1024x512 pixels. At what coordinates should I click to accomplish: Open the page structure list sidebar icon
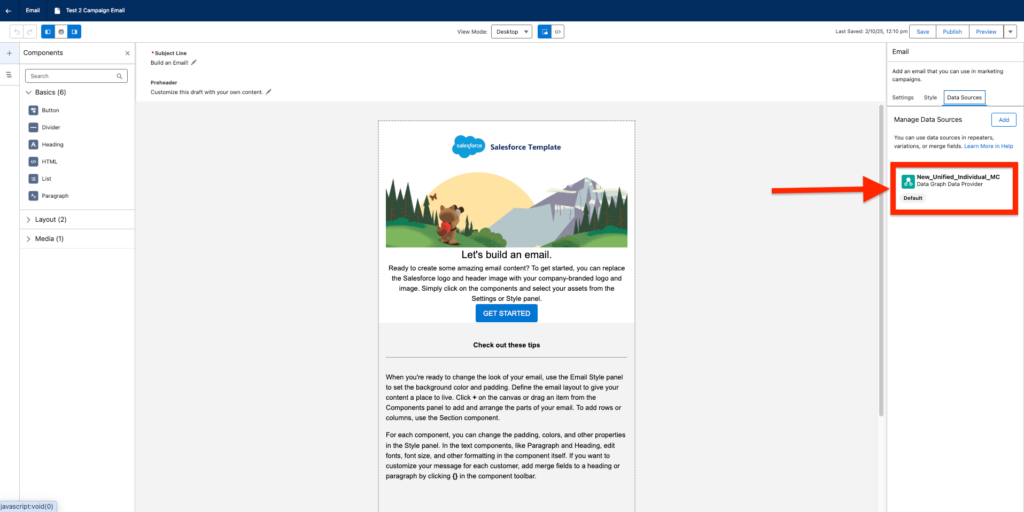9,75
